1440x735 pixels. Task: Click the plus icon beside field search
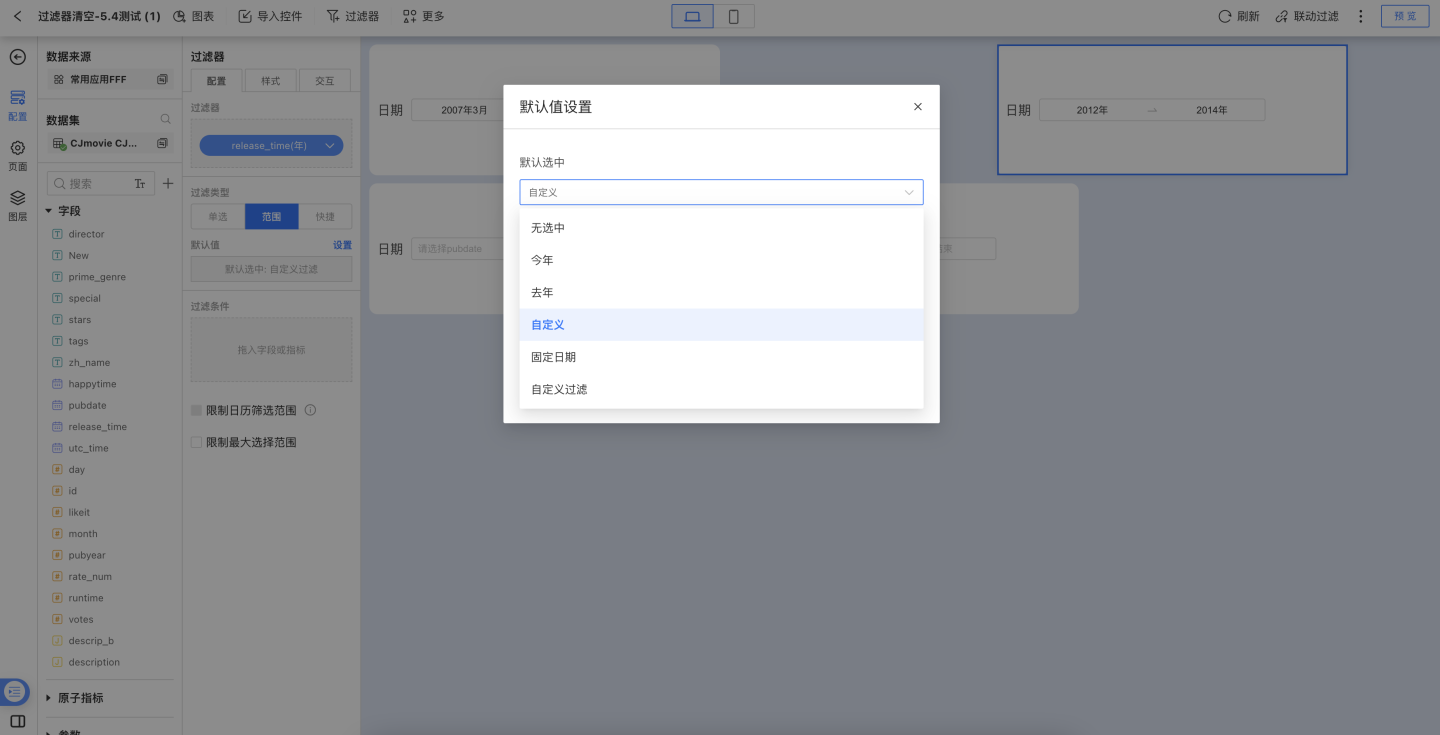(x=168, y=184)
